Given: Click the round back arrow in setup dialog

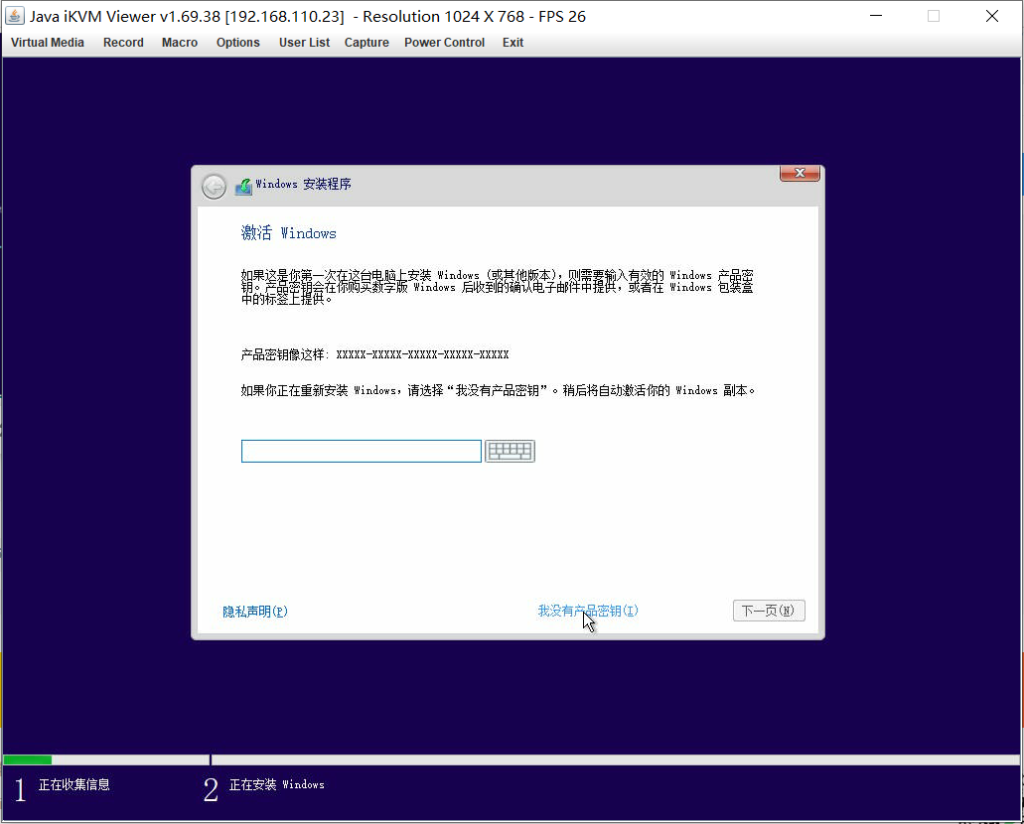Looking at the screenshot, I should (214, 186).
